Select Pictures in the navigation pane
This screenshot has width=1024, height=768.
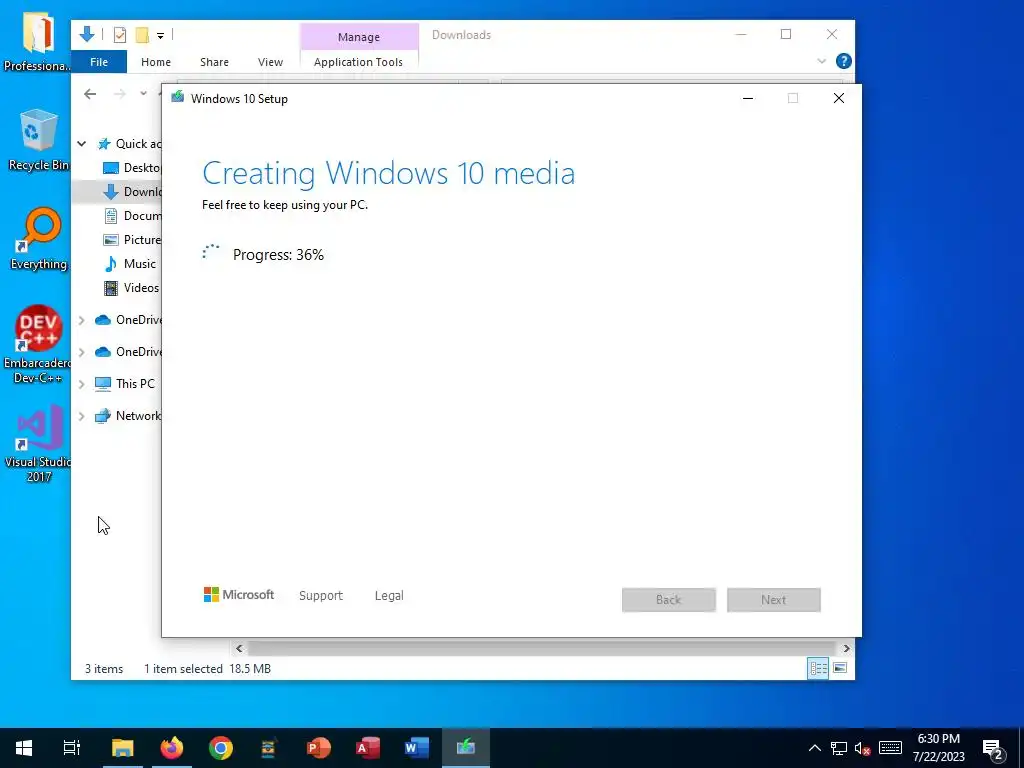click(131, 240)
